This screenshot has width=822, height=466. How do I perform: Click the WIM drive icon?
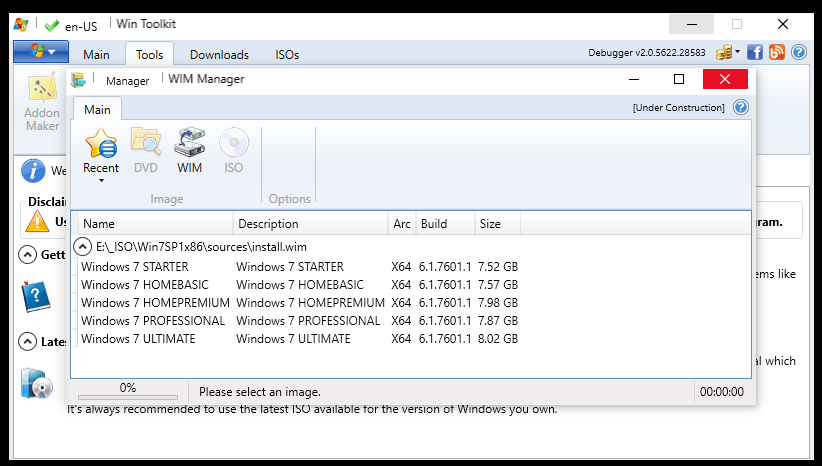click(189, 142)
